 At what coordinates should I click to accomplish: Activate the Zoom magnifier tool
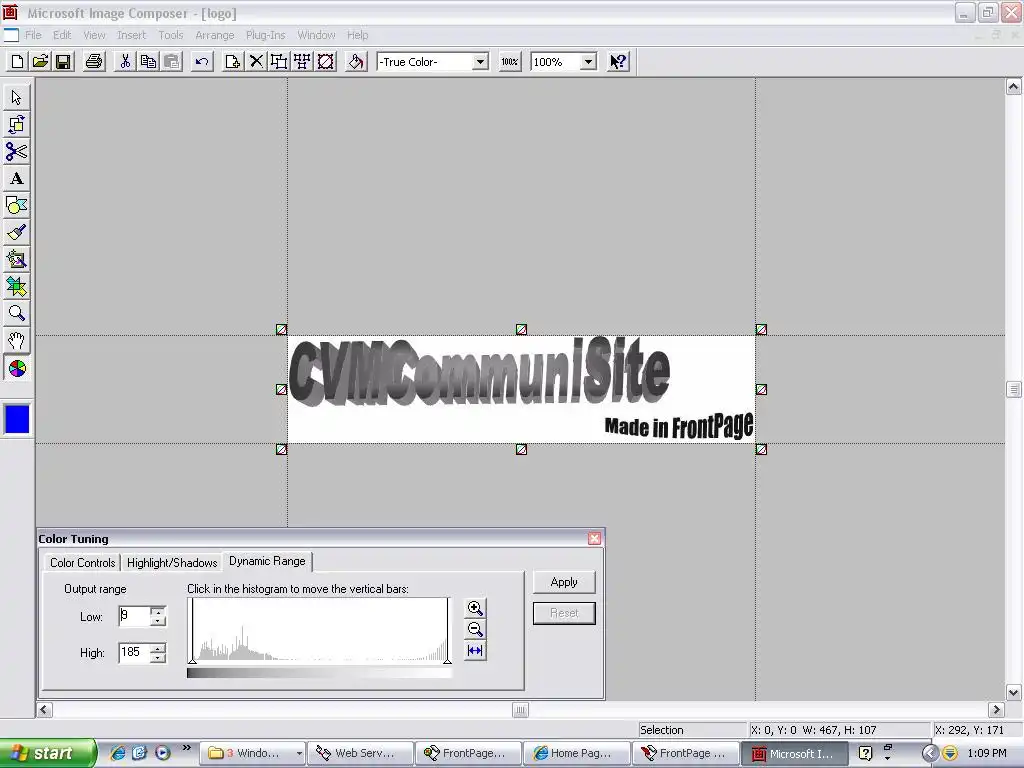(16, 313)
